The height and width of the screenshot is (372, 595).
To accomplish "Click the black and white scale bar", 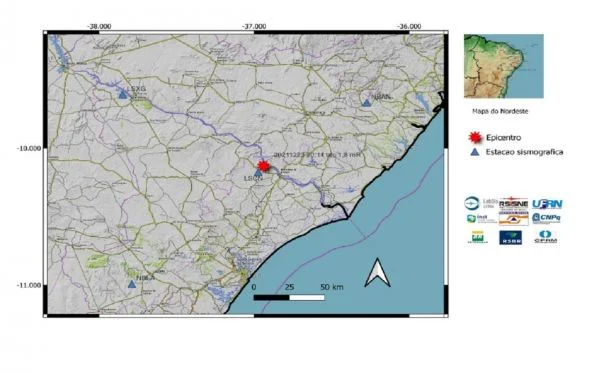I will click(289, 298).
